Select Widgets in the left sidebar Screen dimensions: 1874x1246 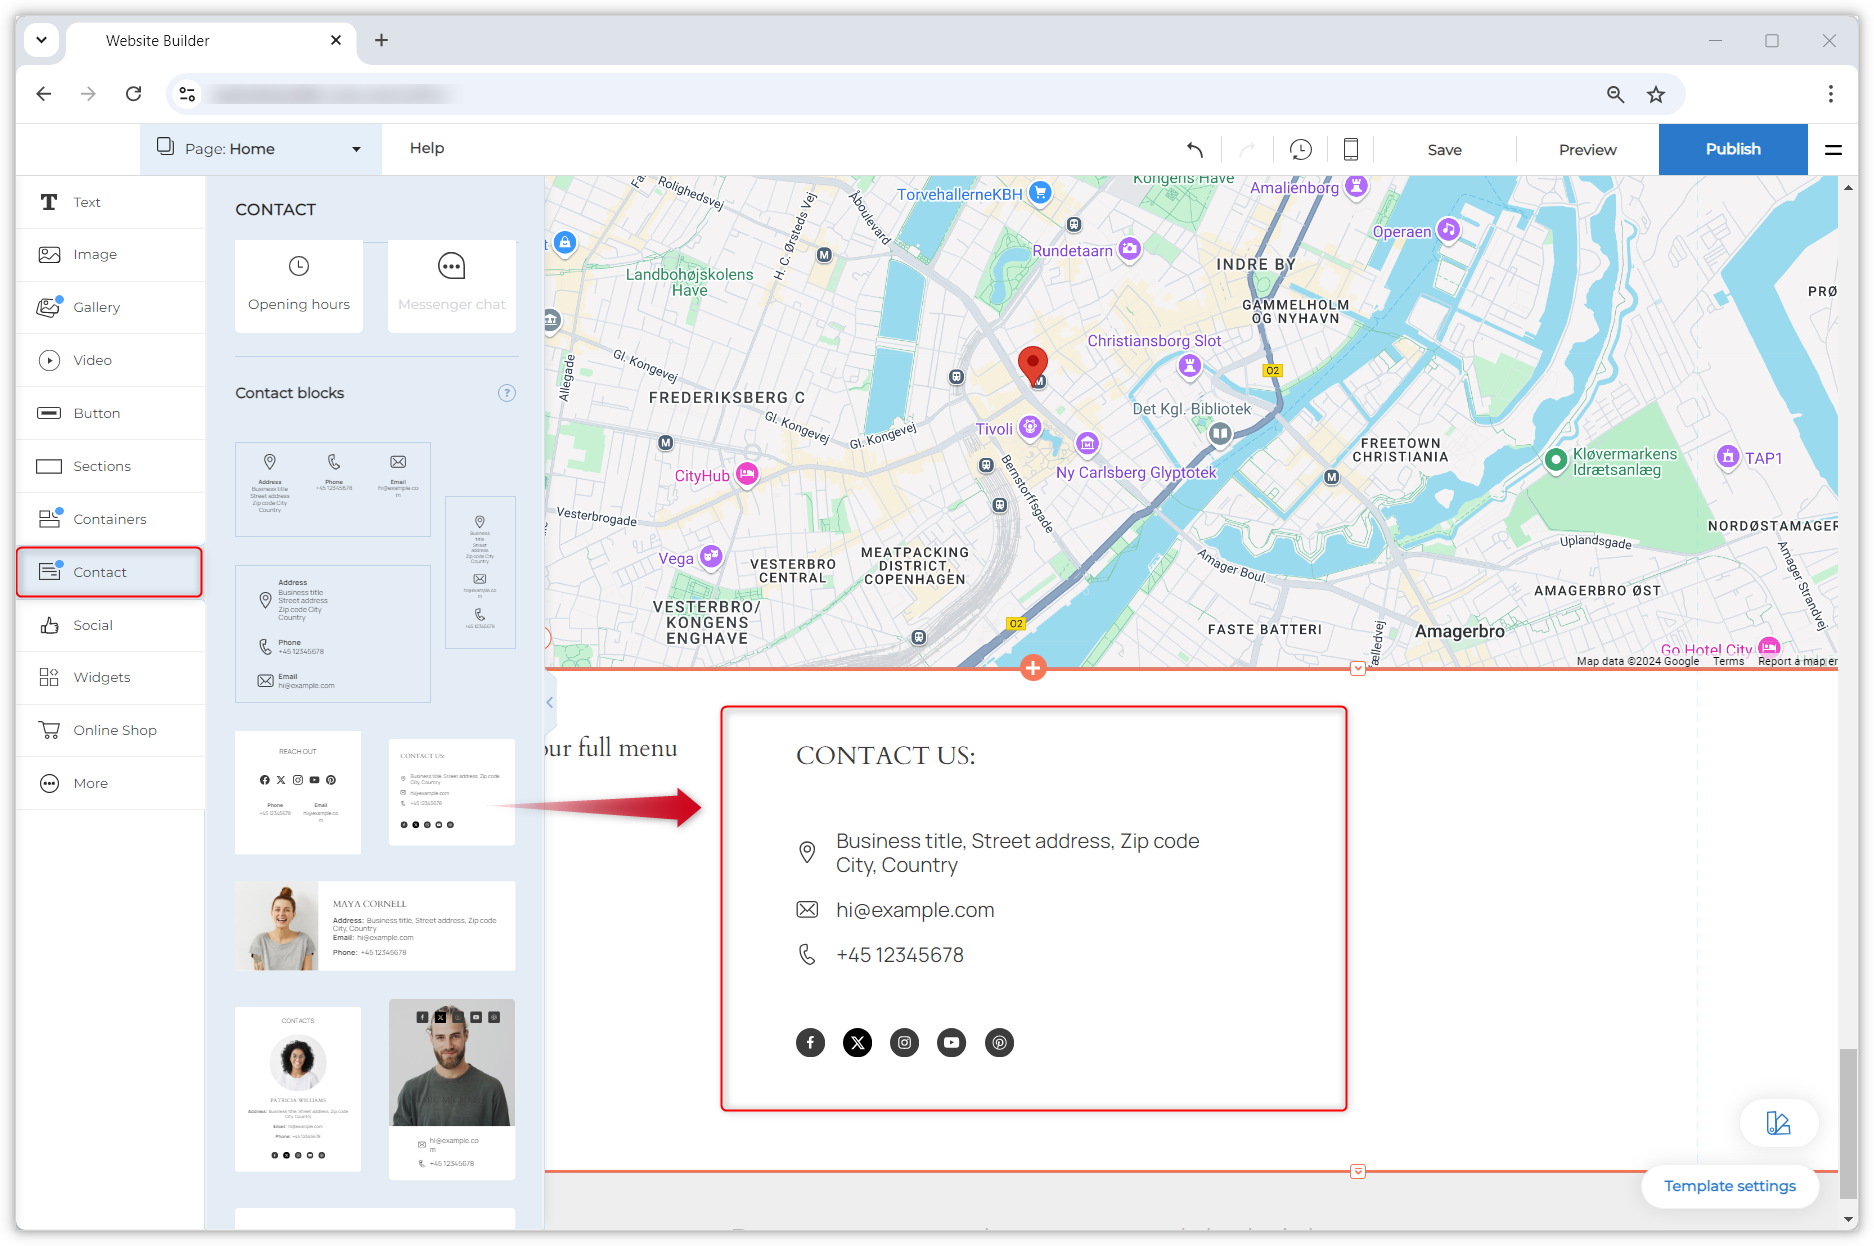coord(101,677)
